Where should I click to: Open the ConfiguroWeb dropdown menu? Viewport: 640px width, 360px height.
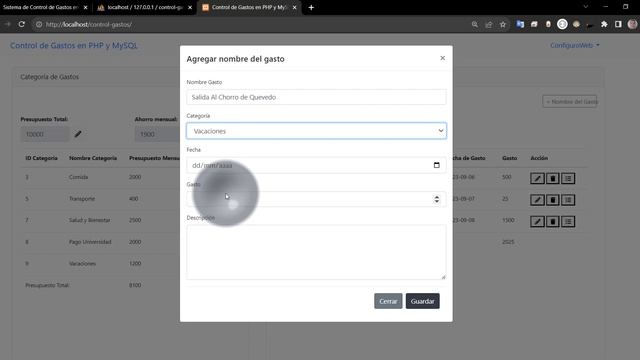pyautogui.click(x=575, y=45)
